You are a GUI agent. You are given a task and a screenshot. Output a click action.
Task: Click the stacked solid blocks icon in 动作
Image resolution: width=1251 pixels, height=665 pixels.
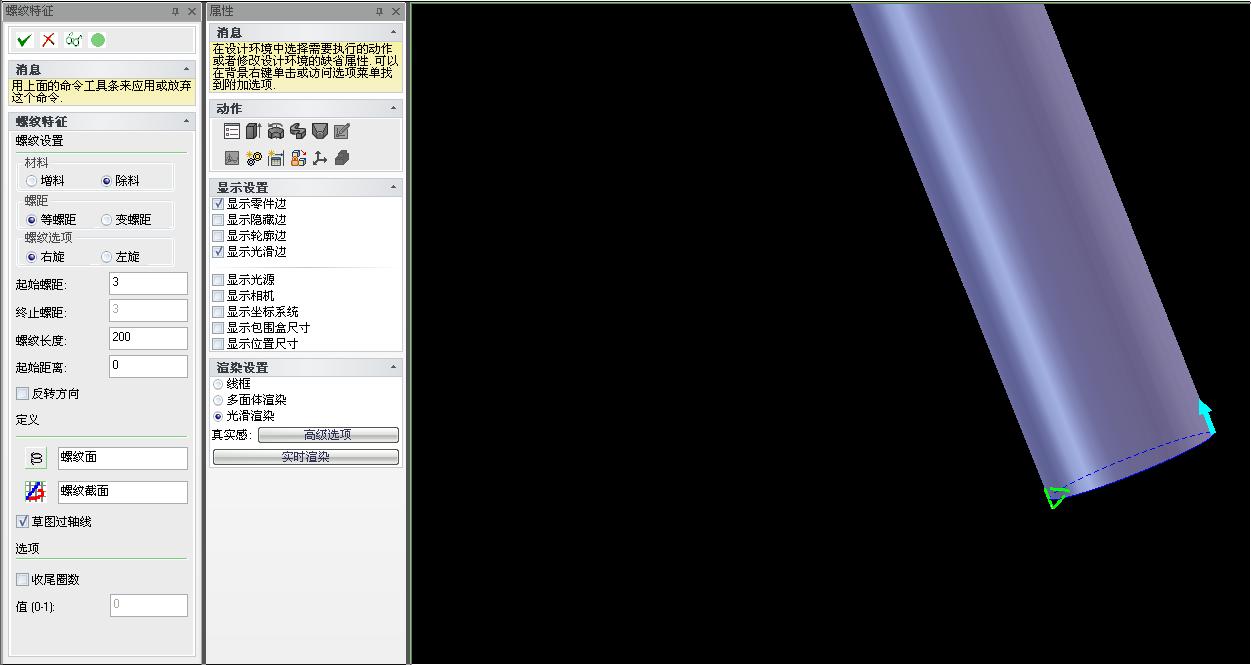coord(342,158)
